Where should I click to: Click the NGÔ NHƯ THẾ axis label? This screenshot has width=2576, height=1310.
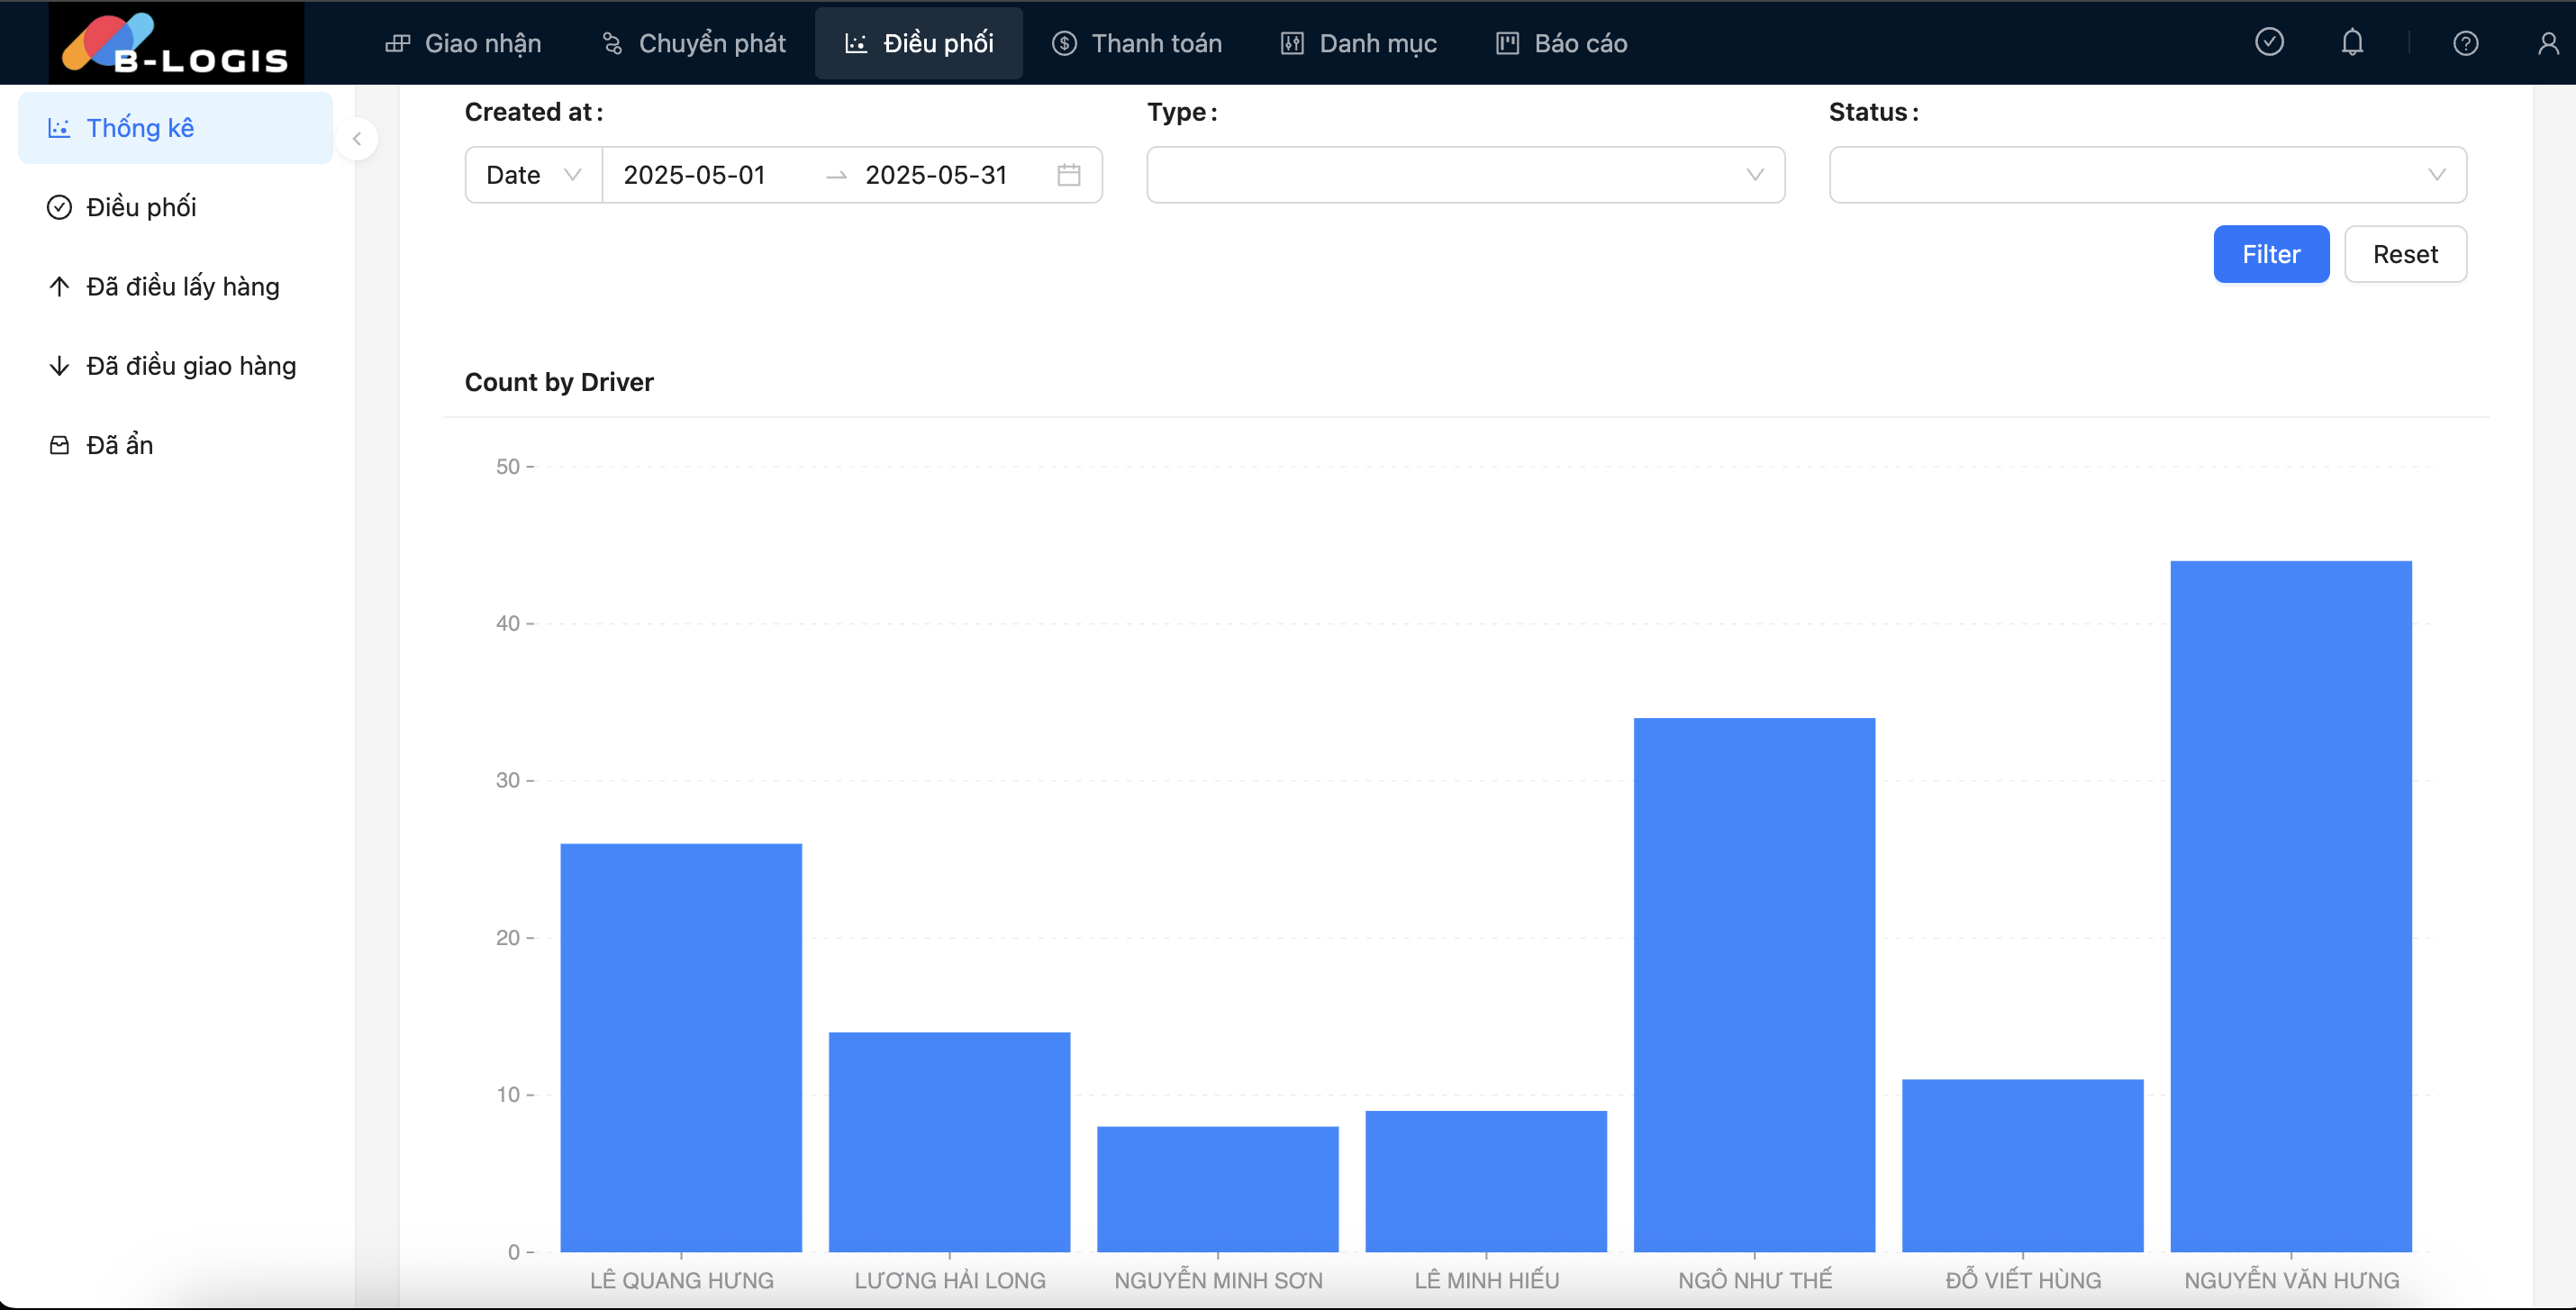[1754, 1280]
